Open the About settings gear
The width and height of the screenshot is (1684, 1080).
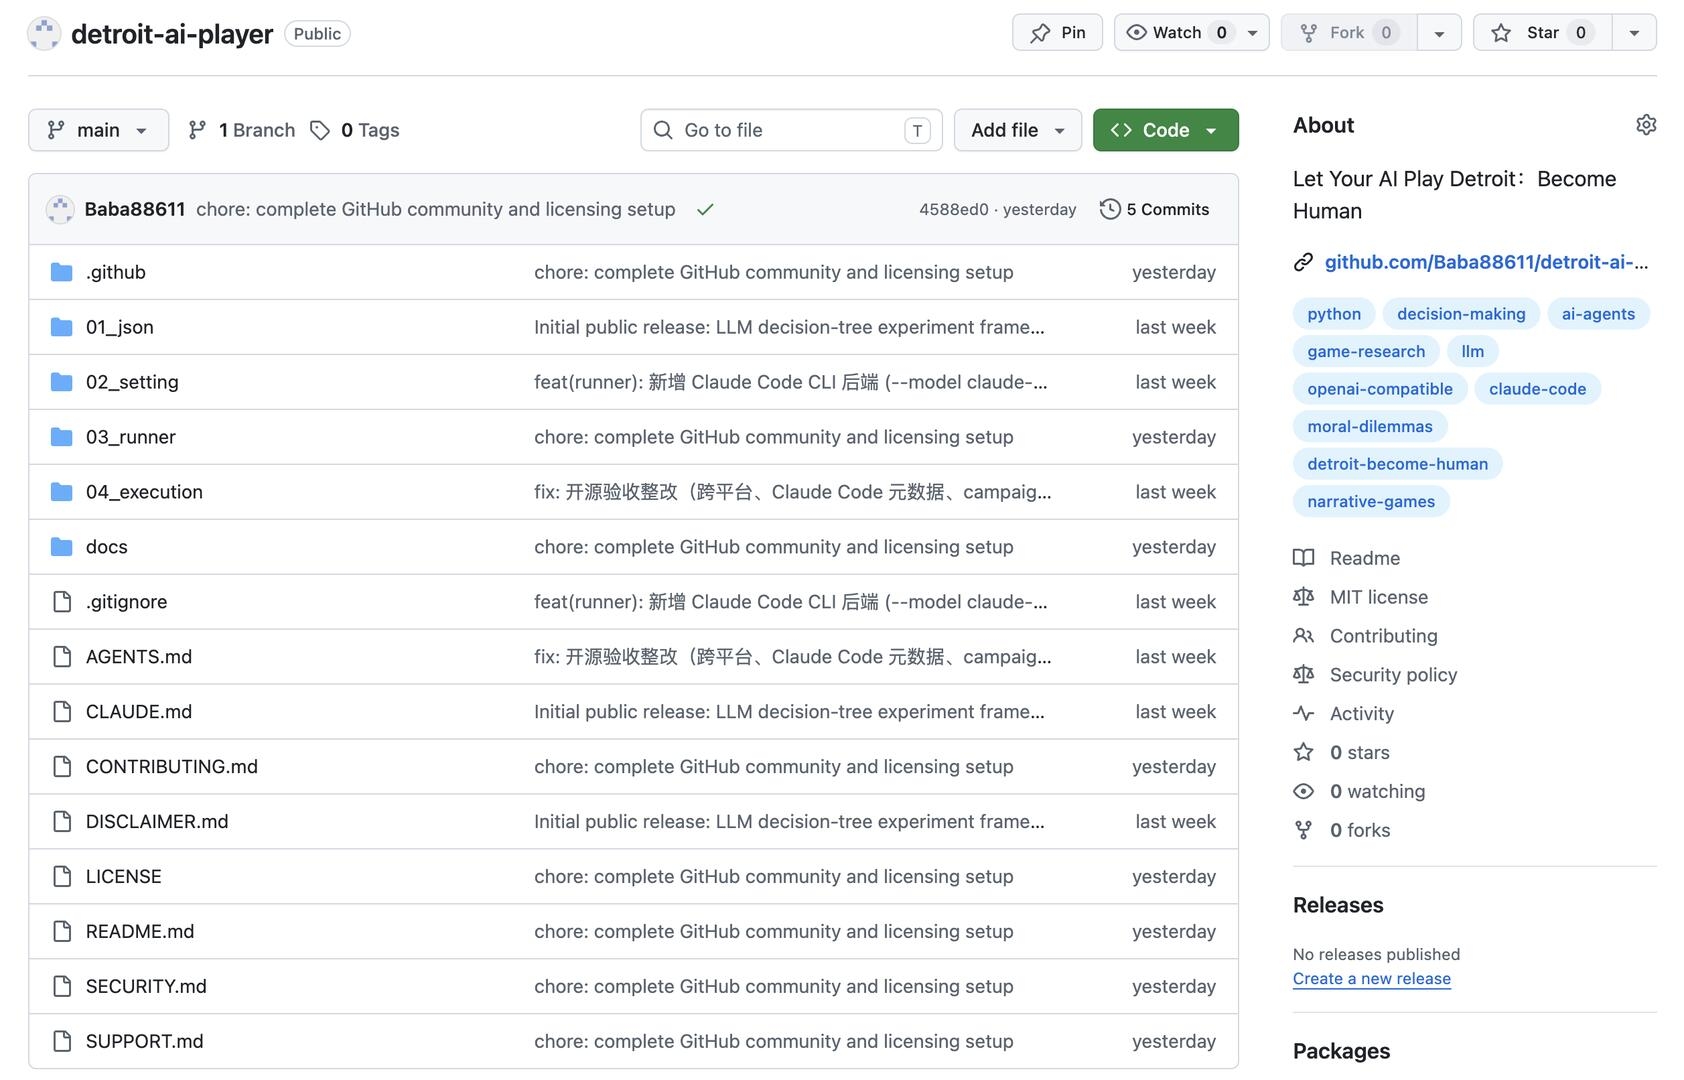[1646, 125]
